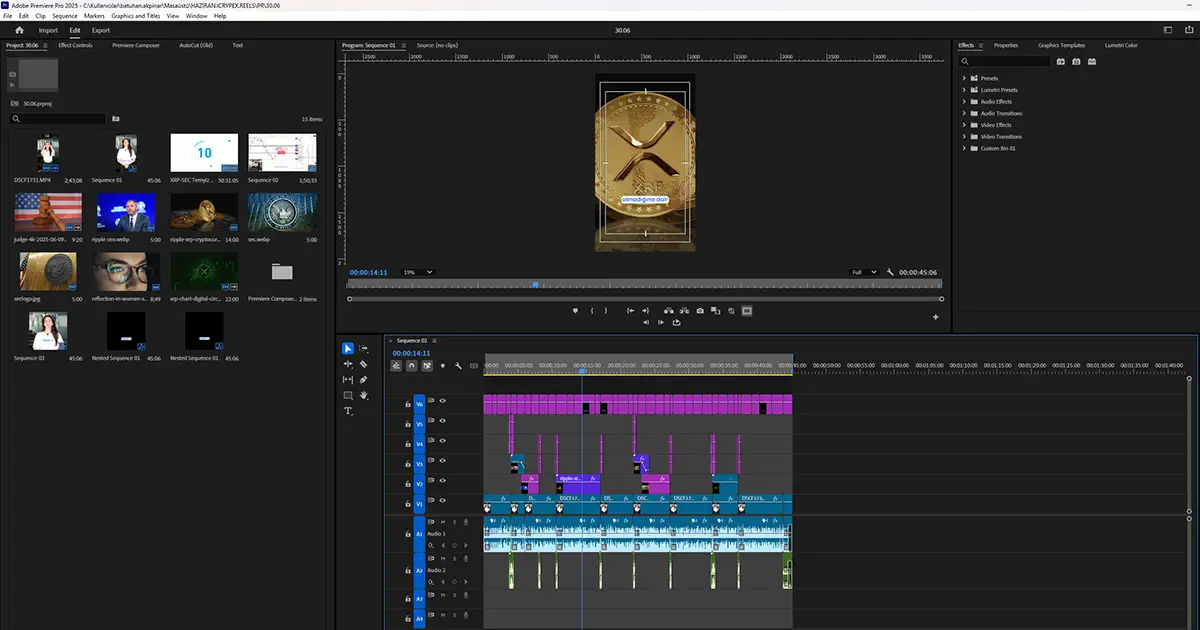This screenshot has height=630, width=1200.
Task: Select the Track Select Forward tool
Action: [x=363, y=348]
